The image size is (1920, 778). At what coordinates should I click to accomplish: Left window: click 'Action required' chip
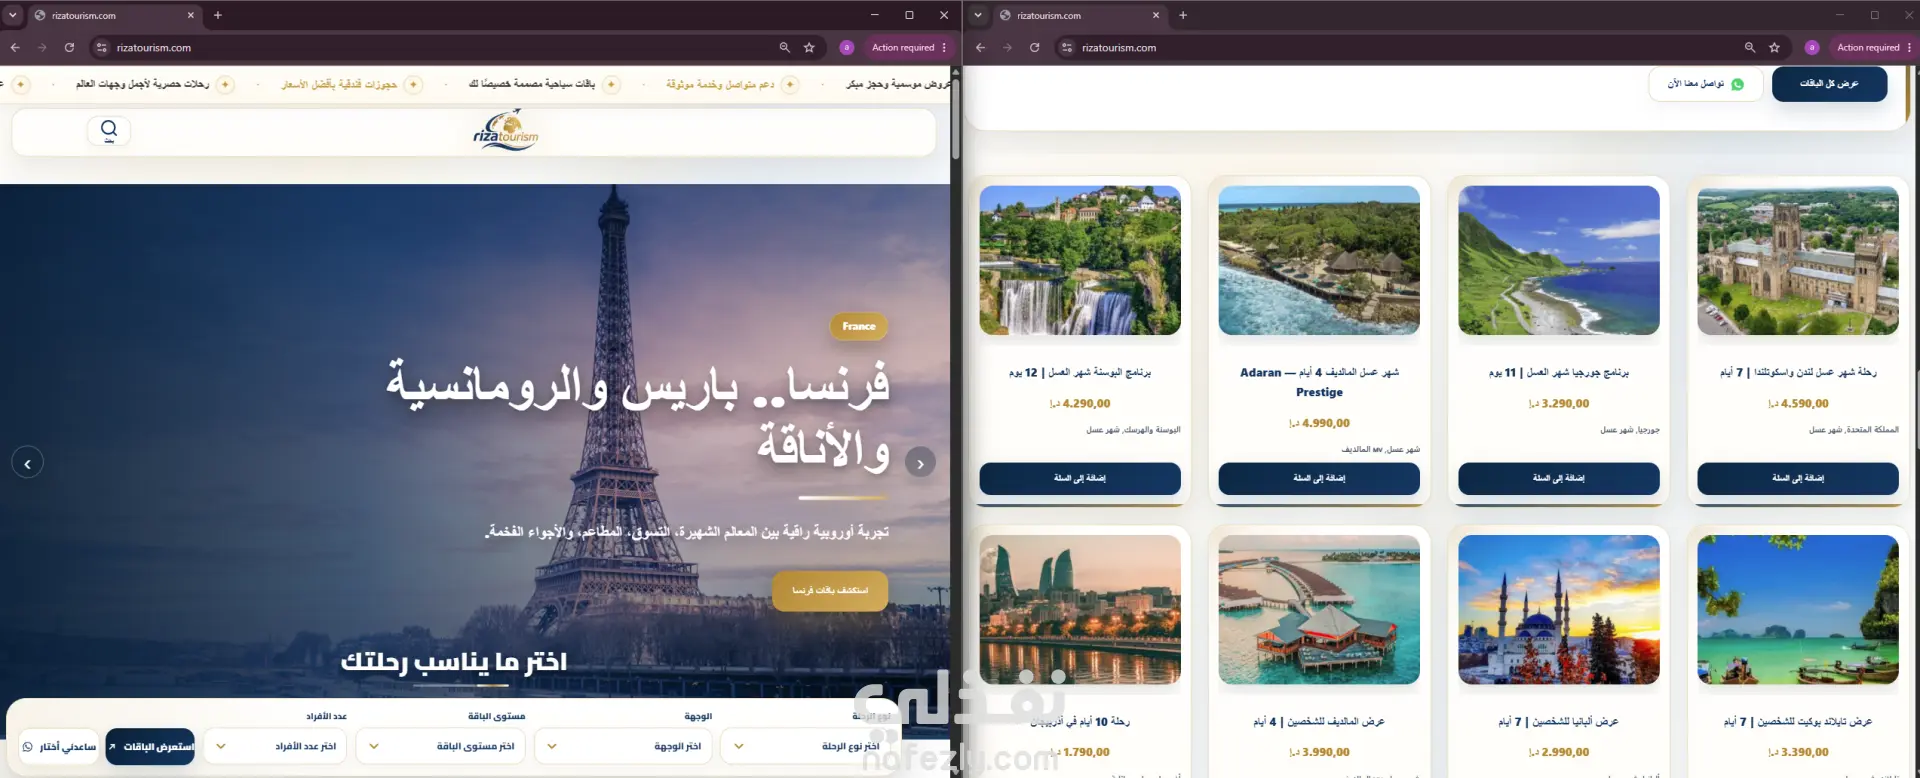click(902, 47)
